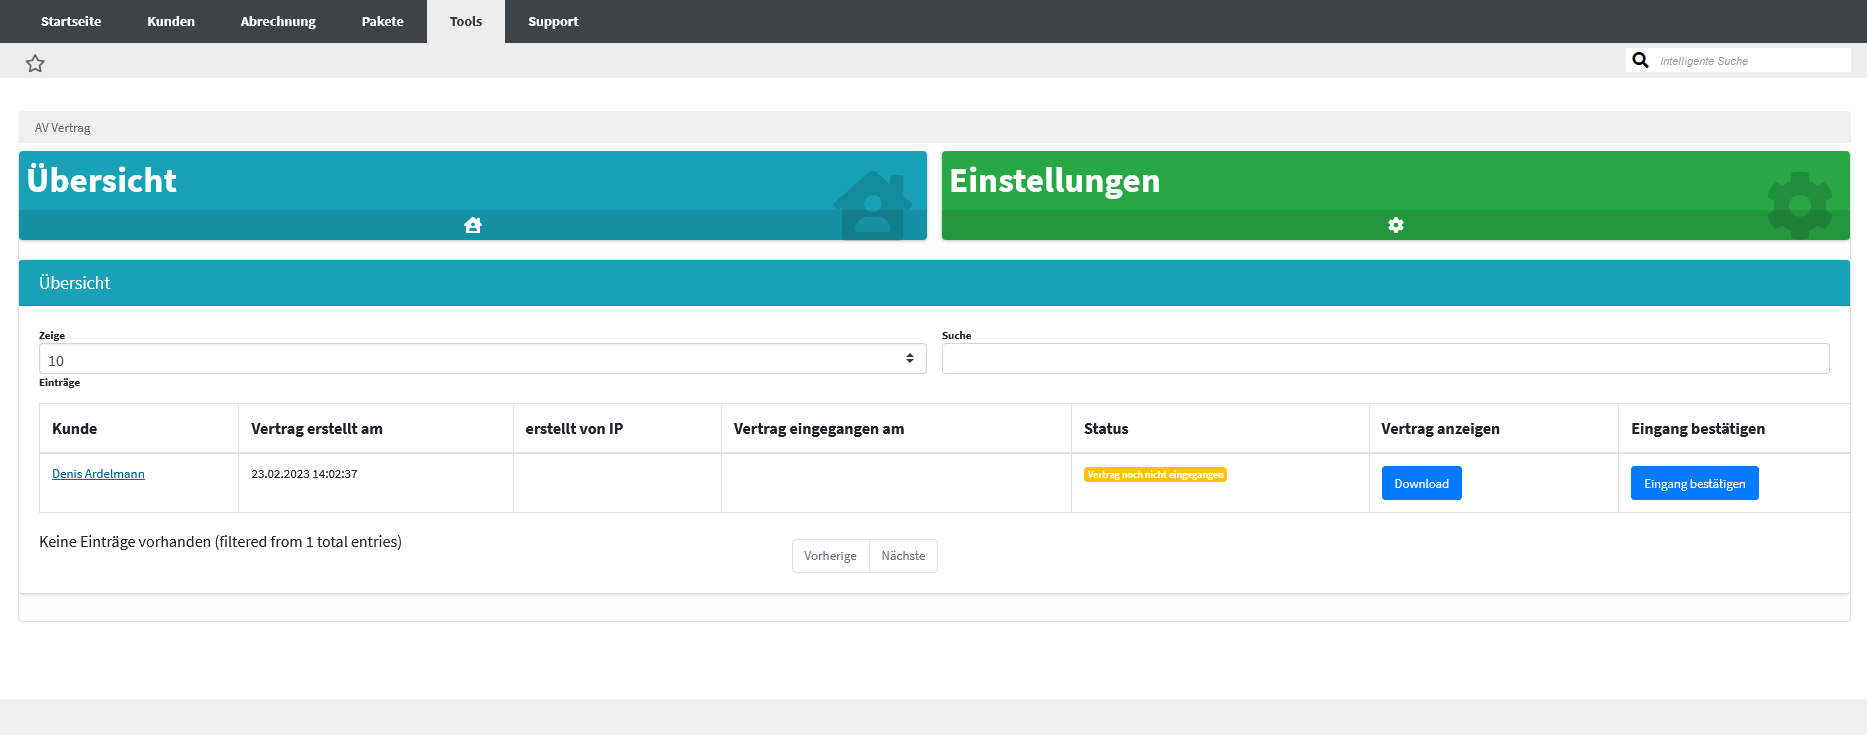1867x735 pixels.
Task: Click the magnifying glass search icon
Action: point(1640,60)
